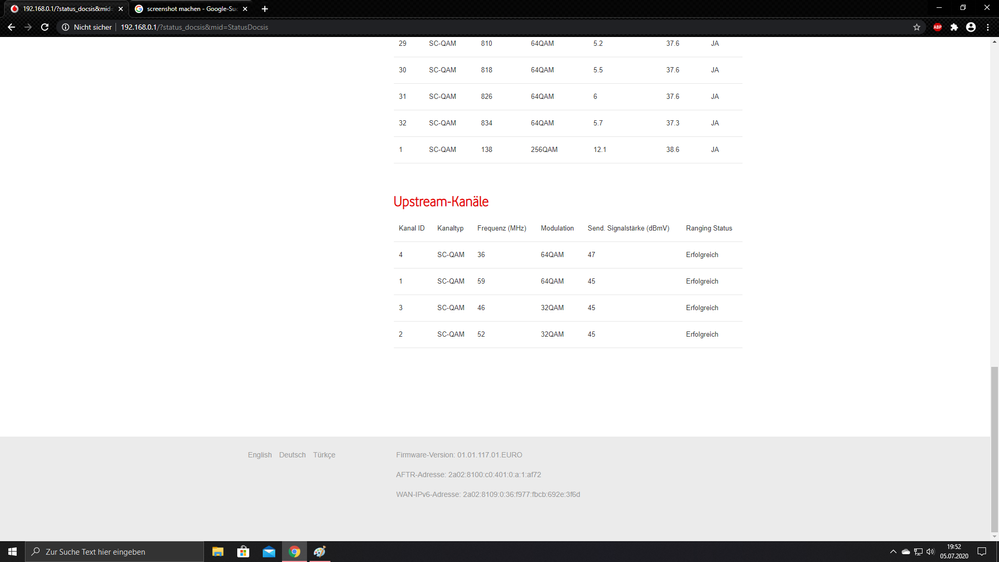This screenshot has width=999, height=562.
Task: Click the page vertical scrollbar thumb
Action: (x=994, y=449)
